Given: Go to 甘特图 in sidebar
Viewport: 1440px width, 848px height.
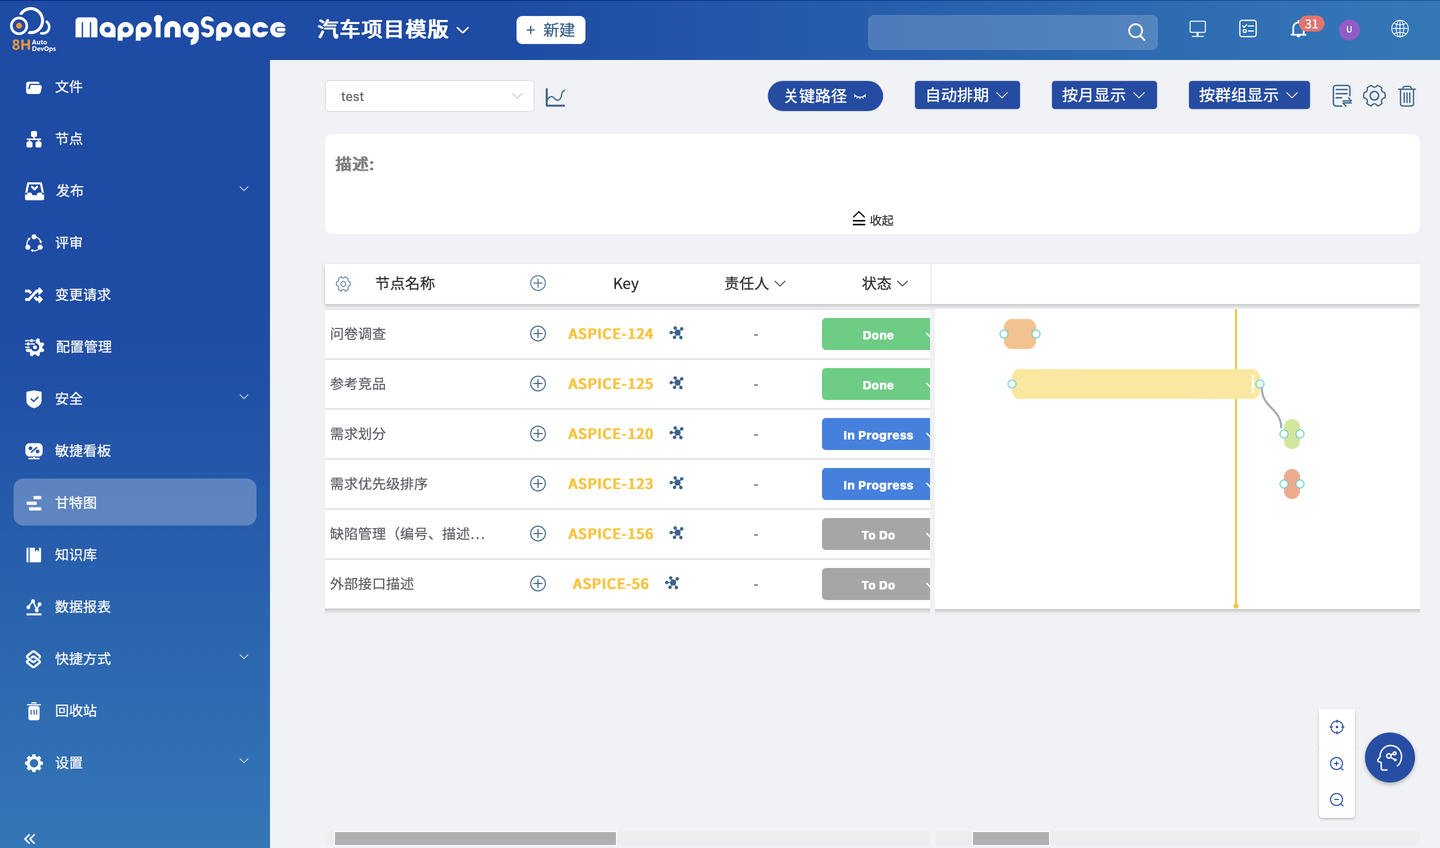Looking at the screenshot, I should 135,502.
